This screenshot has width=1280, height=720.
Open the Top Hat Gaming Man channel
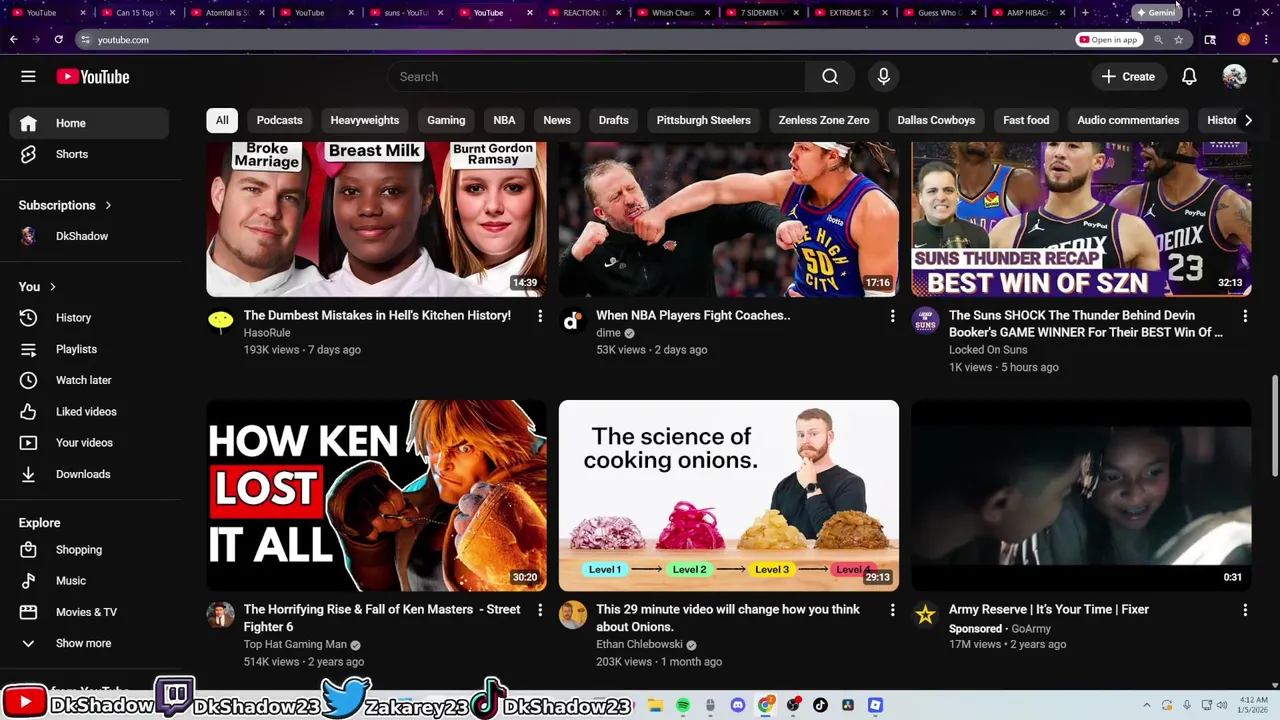pos(295,645)
